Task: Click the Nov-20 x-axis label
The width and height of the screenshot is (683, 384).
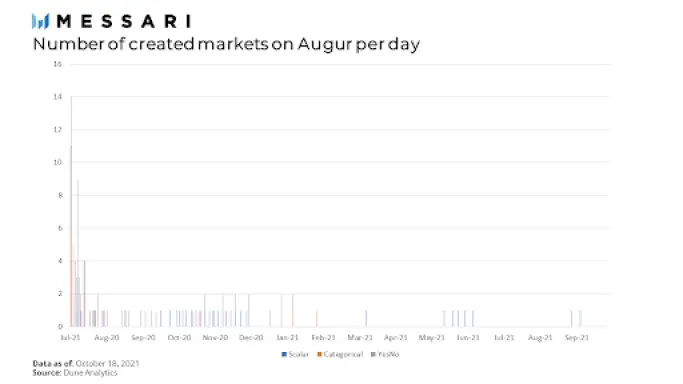Action: [215, 337]
